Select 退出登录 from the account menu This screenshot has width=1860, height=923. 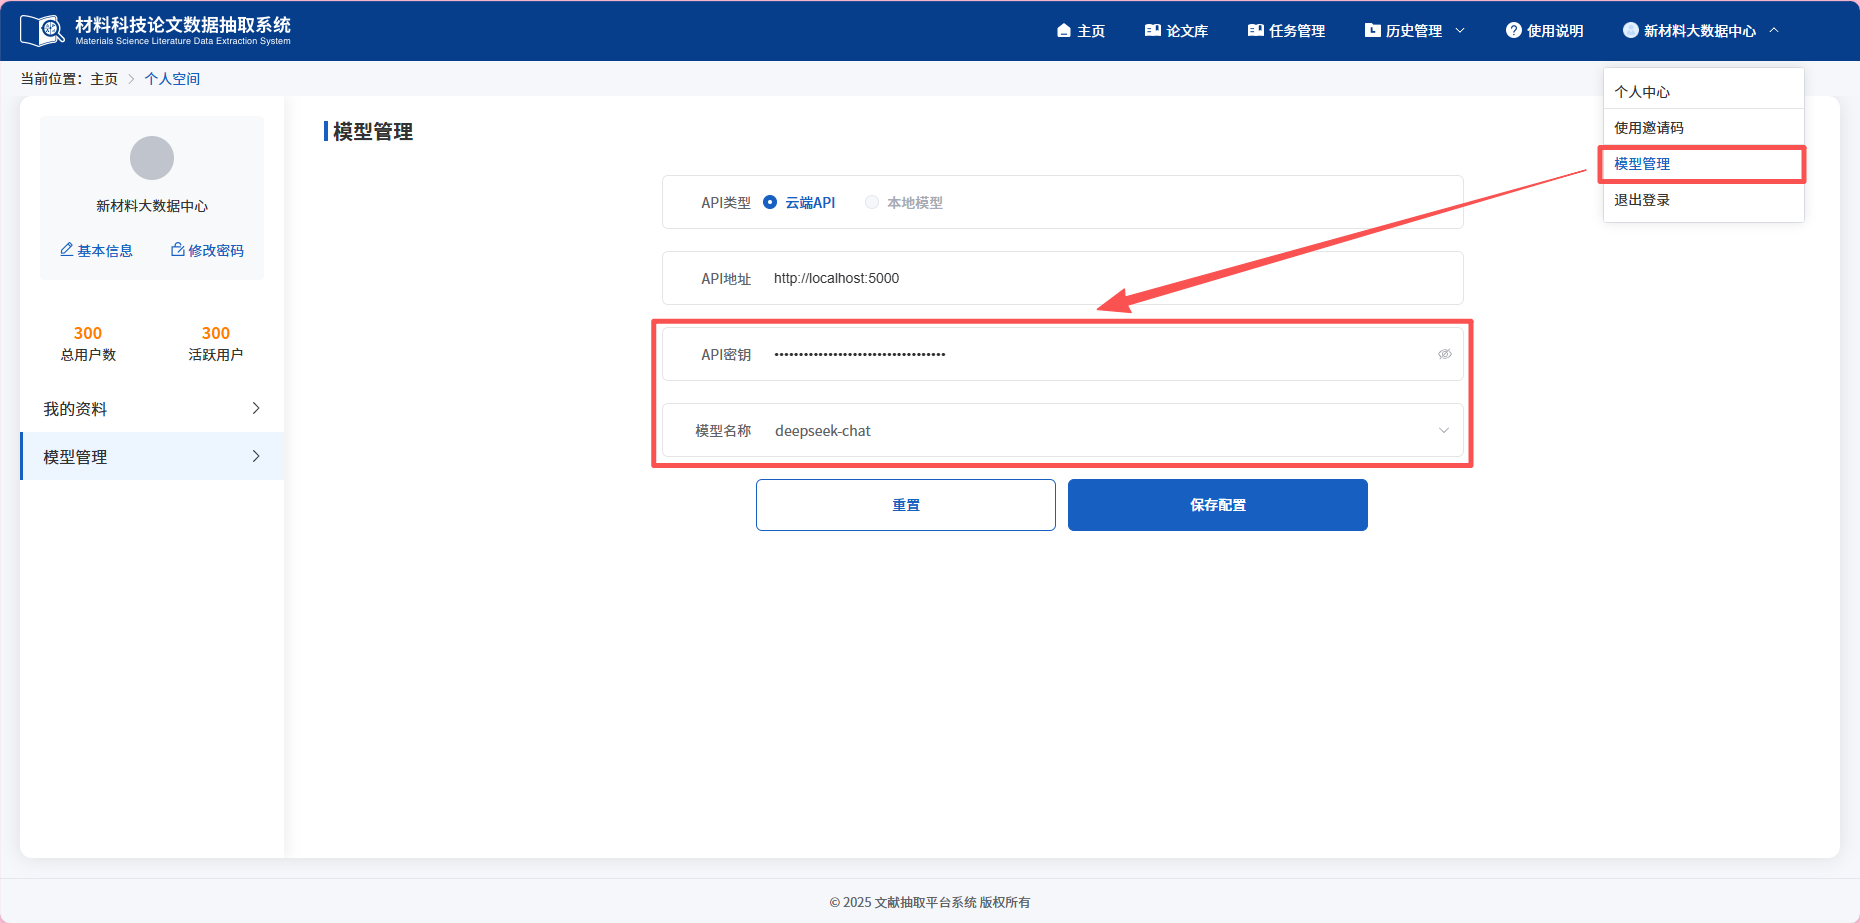[x=1642, y=199]
